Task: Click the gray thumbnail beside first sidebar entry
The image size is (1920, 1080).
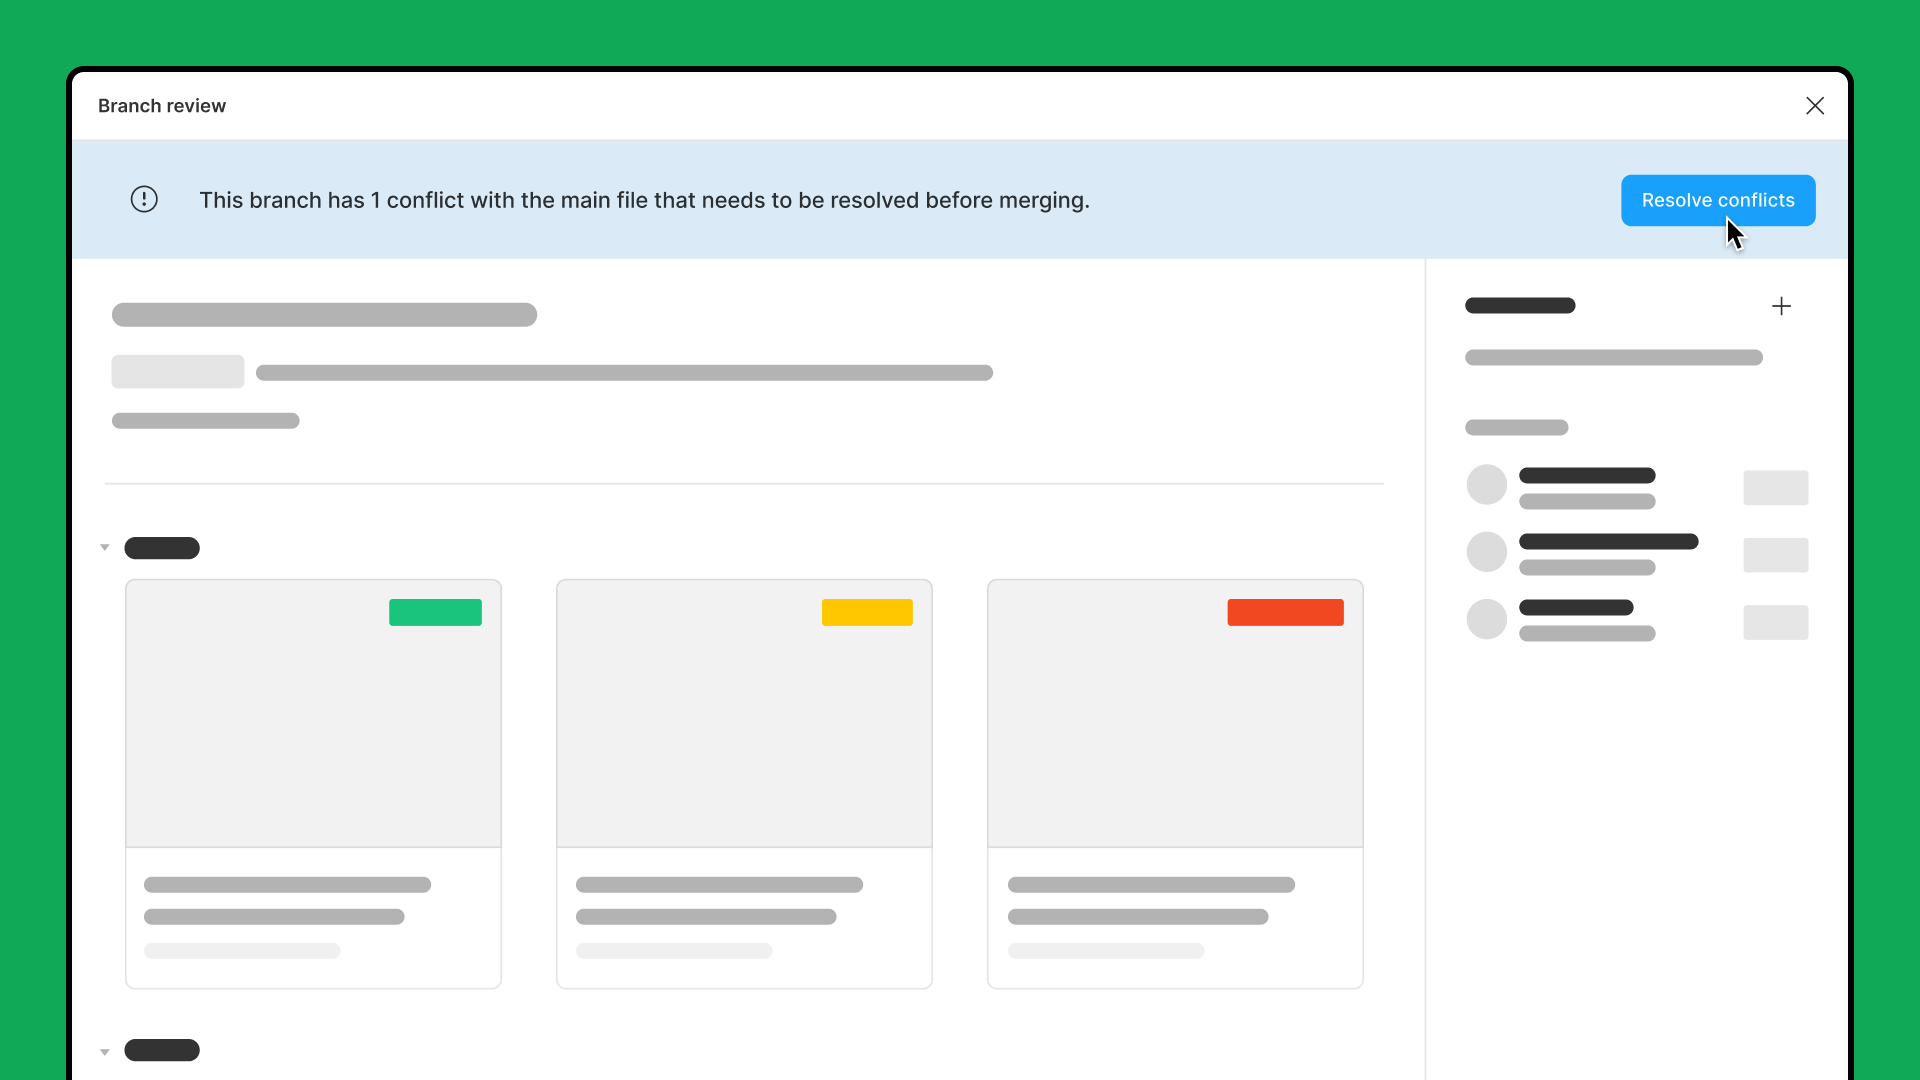Action: (1775, 488)
